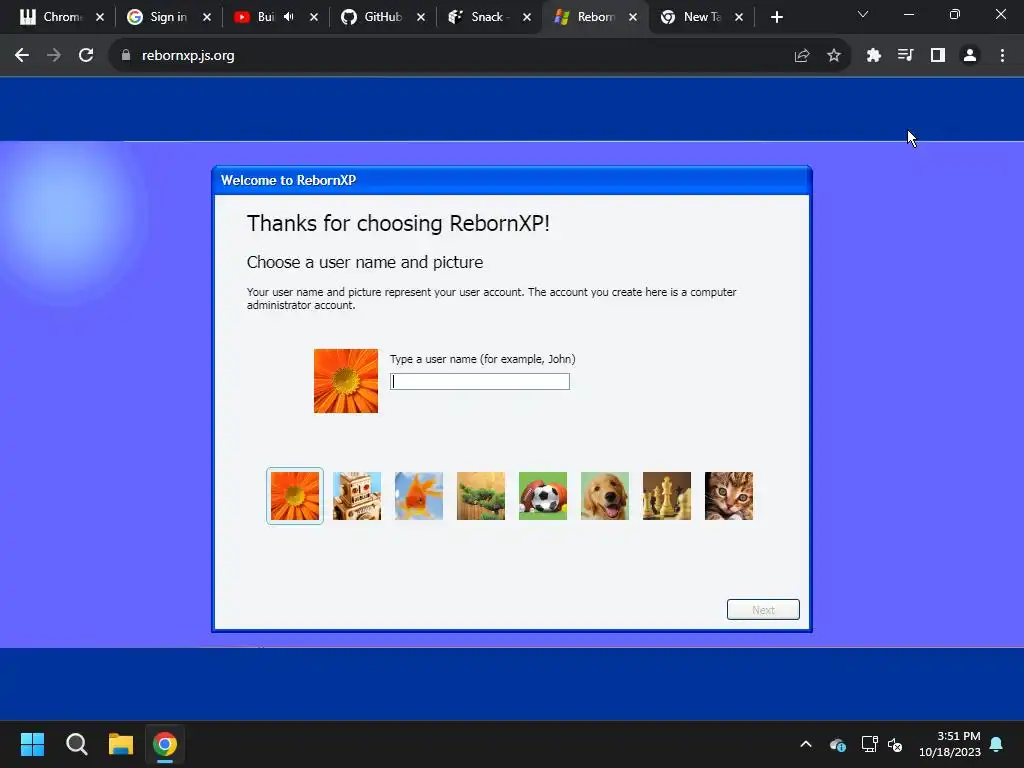Screen dimensions: 1024x768
Task: Go back in Chrome browser
Action: (x=22, y=56)
